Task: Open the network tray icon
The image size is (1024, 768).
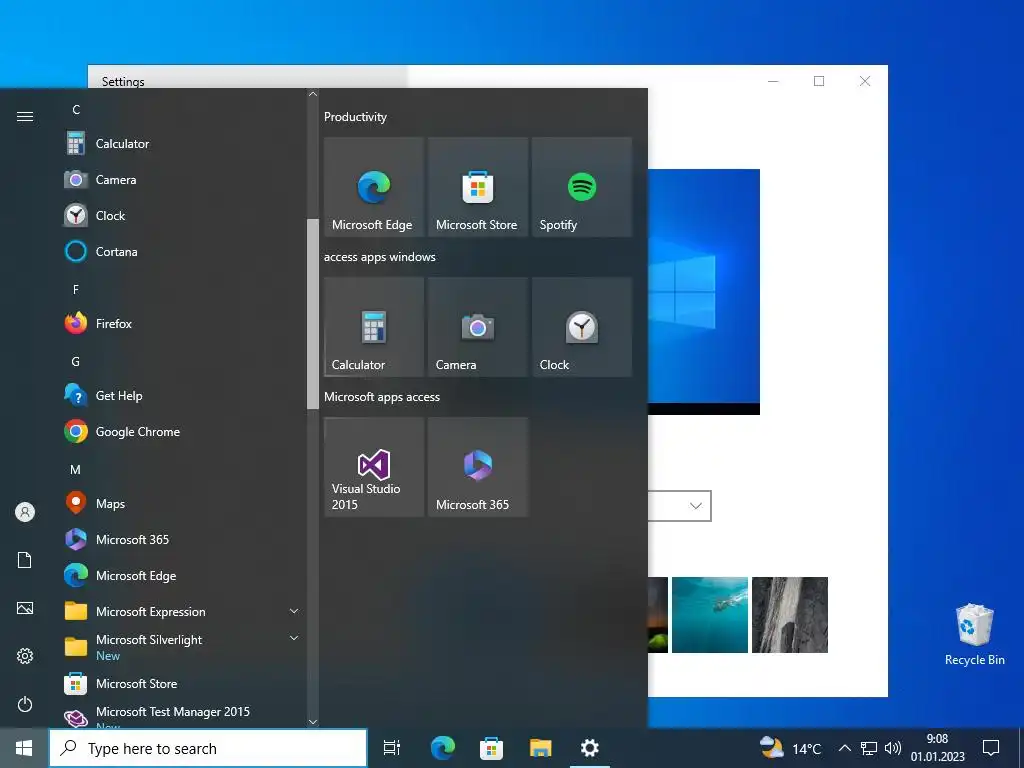Action: pyautogui.click(x=869, y=748)
